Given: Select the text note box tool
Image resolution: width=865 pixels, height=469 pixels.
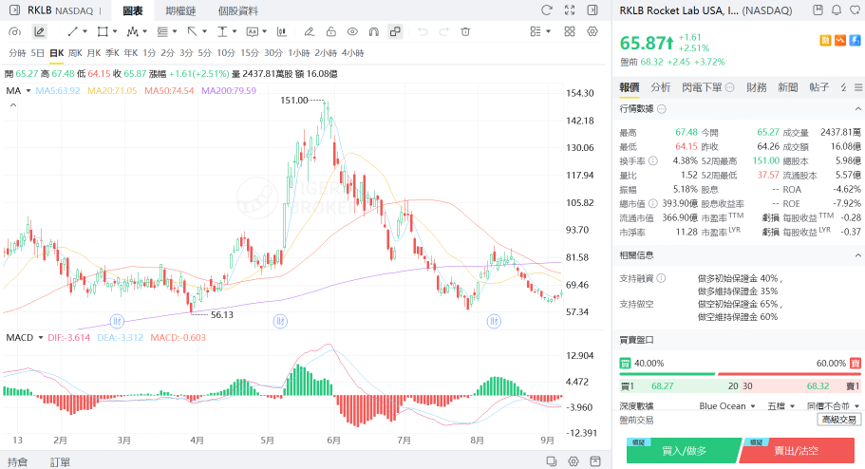Looking at the screenshot, I should (x=252, y=31).
